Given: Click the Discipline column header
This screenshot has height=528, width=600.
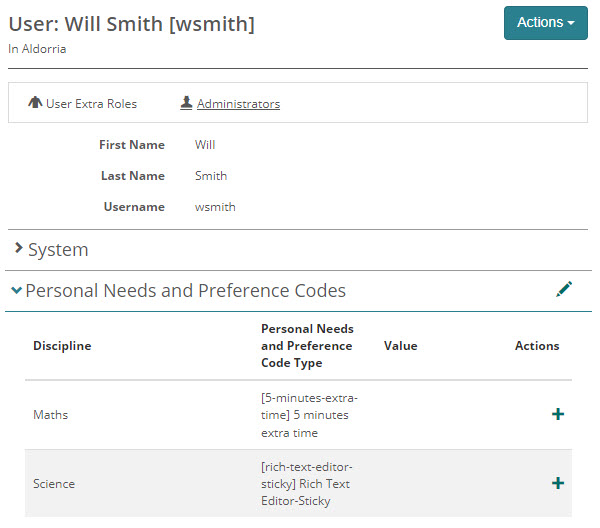Looking at the screenshot, I should click(62, 346).
